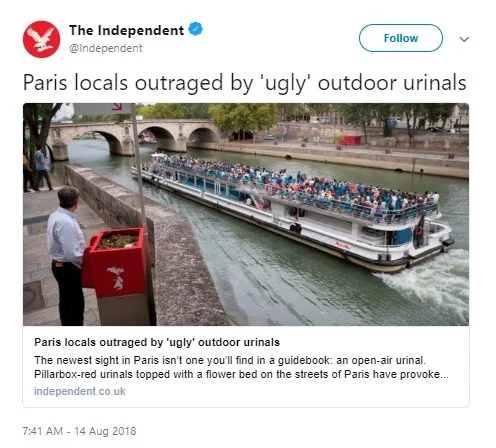Viewport: 496px width, 448px height.
Task: Visit the @Independent handle profile
Action: click(106, 48)
